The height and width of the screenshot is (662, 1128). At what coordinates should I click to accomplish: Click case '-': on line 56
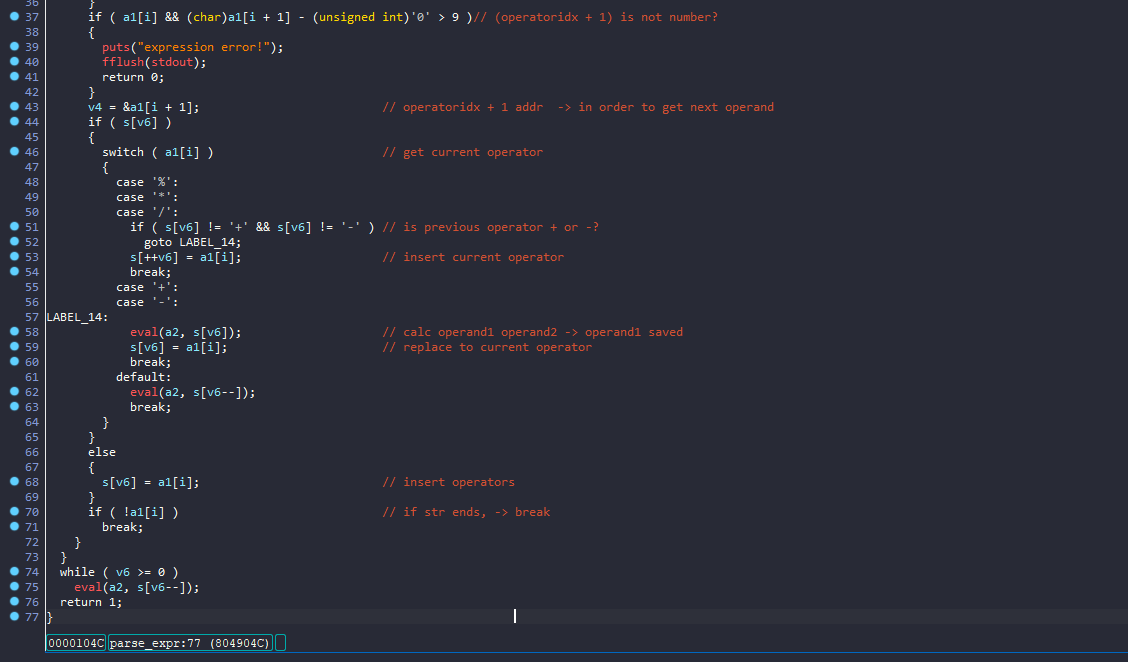click(x=147, y=302)
